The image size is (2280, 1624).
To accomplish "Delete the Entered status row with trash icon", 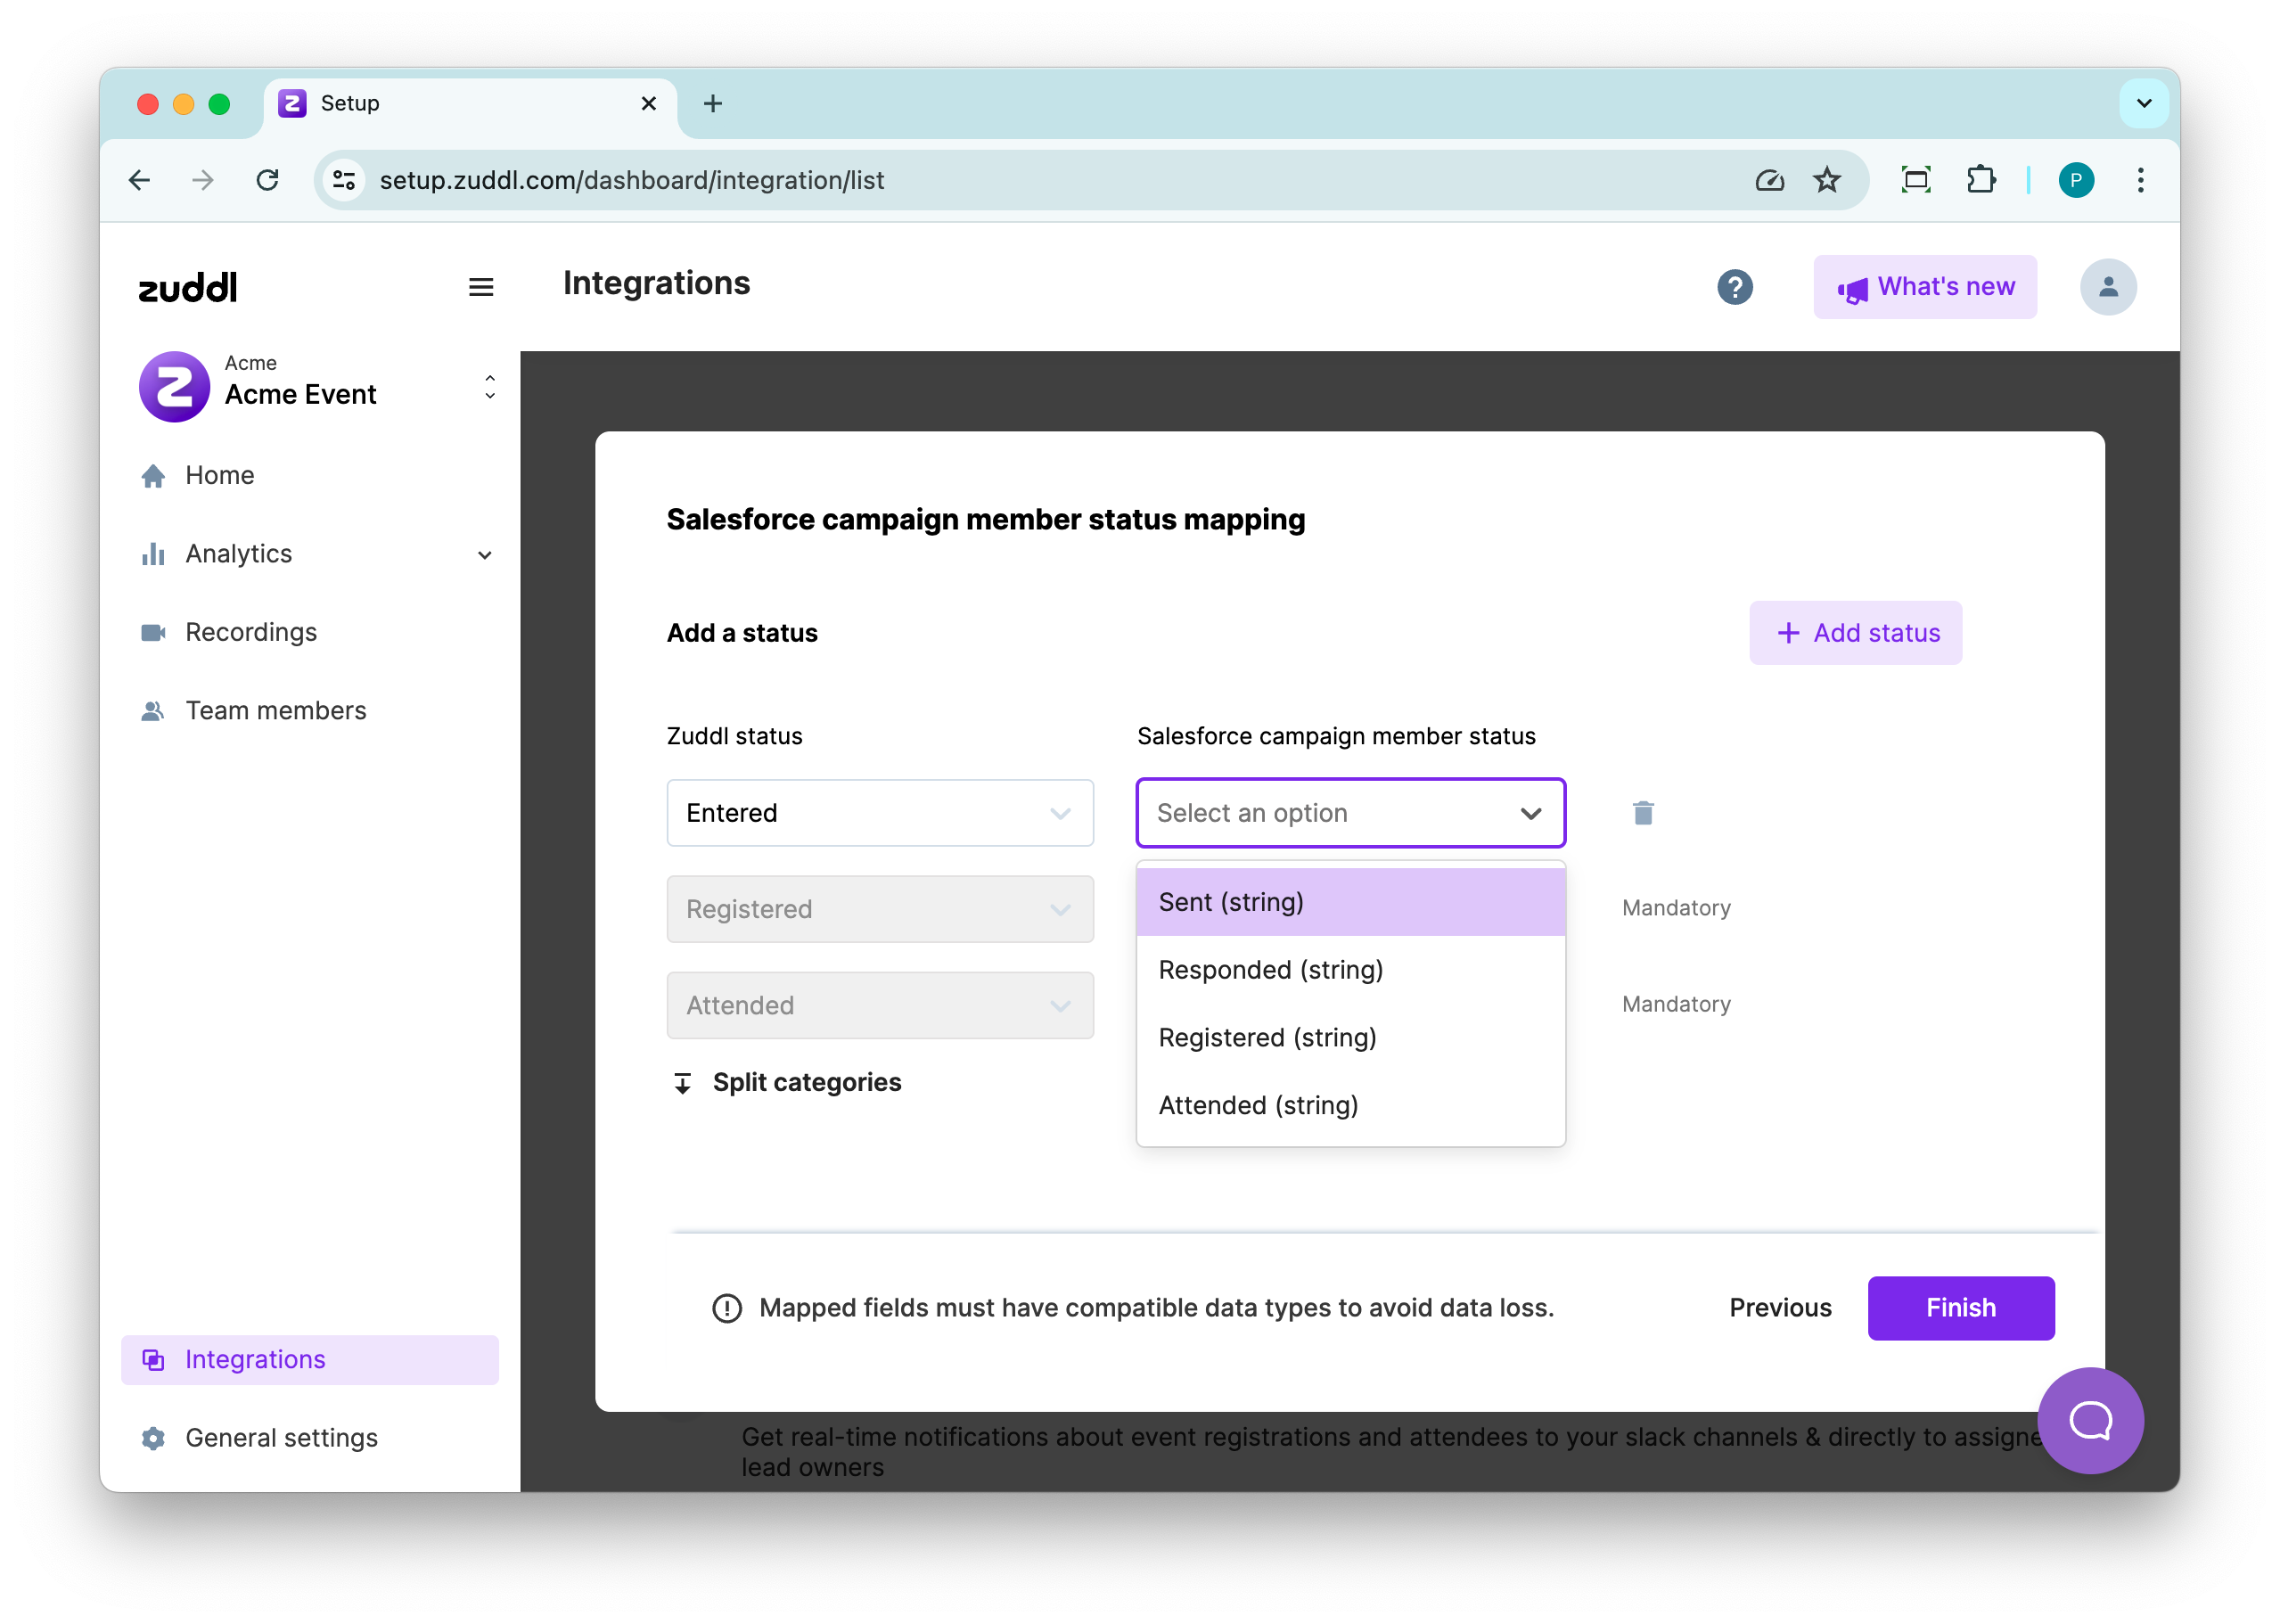I will 1643,813.
